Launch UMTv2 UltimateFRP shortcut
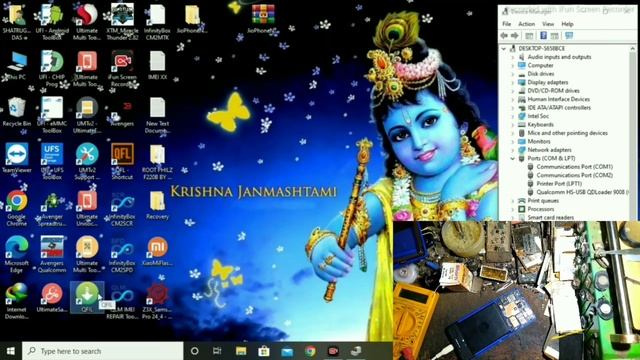This screenshot has width=640, height=360. [87, 115]
